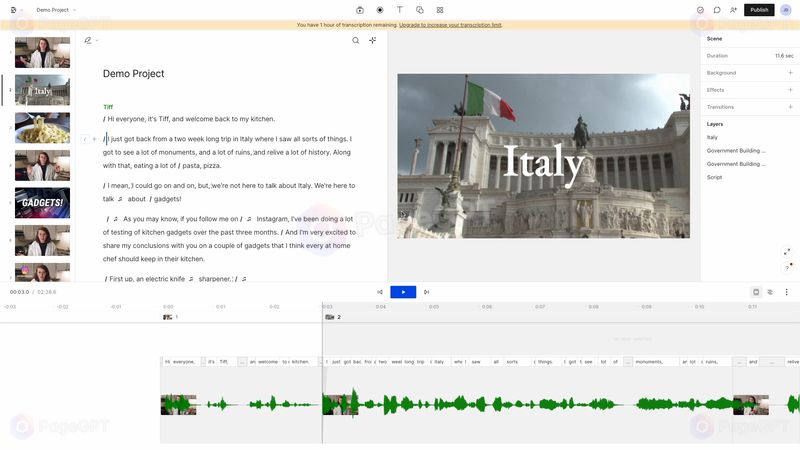Image resolution: width=800 pixels, height=450 pixels.
Task: Select the pasta plate scene thumbnail
Action: click(42, 128)
